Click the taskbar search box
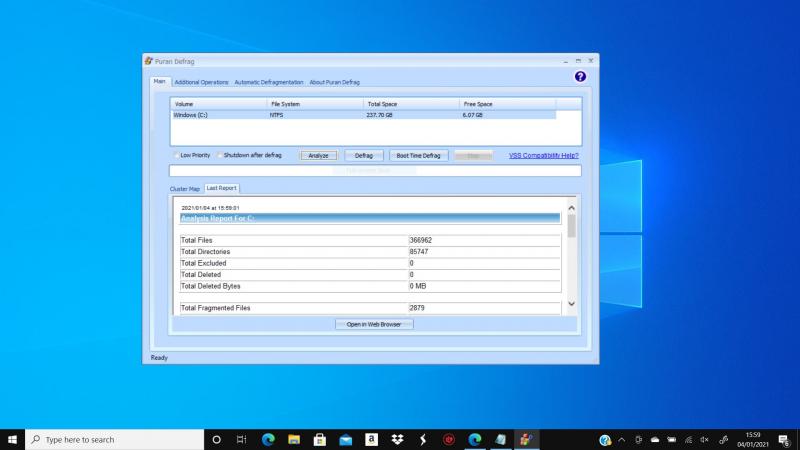Viewport: 800px width, 450px height. click(x=114, y=439)
